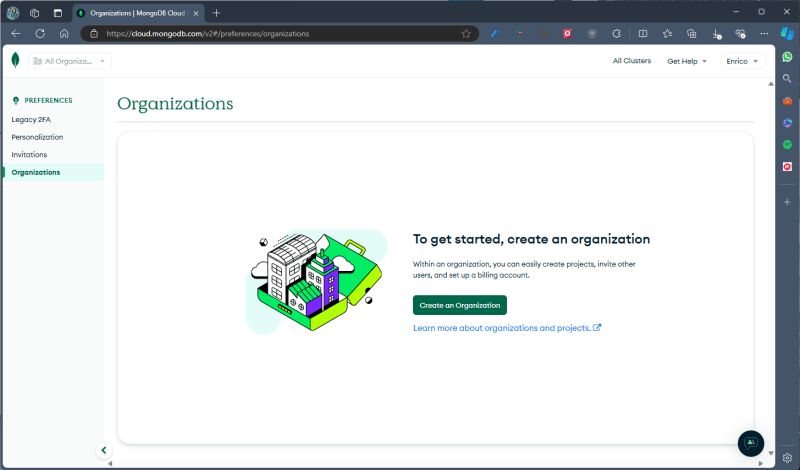
Task: Click the vertical scrollbar down arrow
Action: (x=770, y=453)
